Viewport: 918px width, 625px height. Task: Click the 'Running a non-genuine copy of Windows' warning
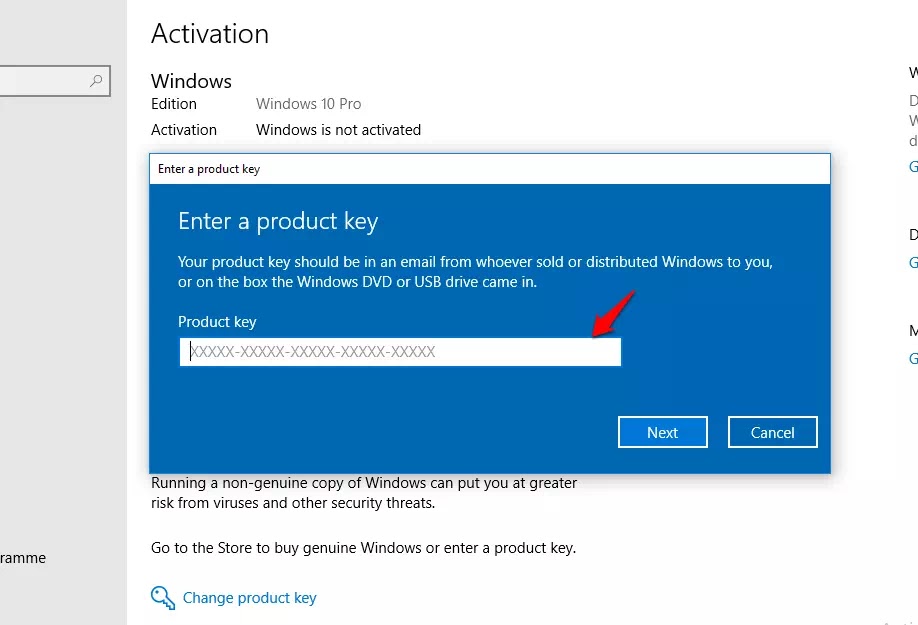[364, 493]
